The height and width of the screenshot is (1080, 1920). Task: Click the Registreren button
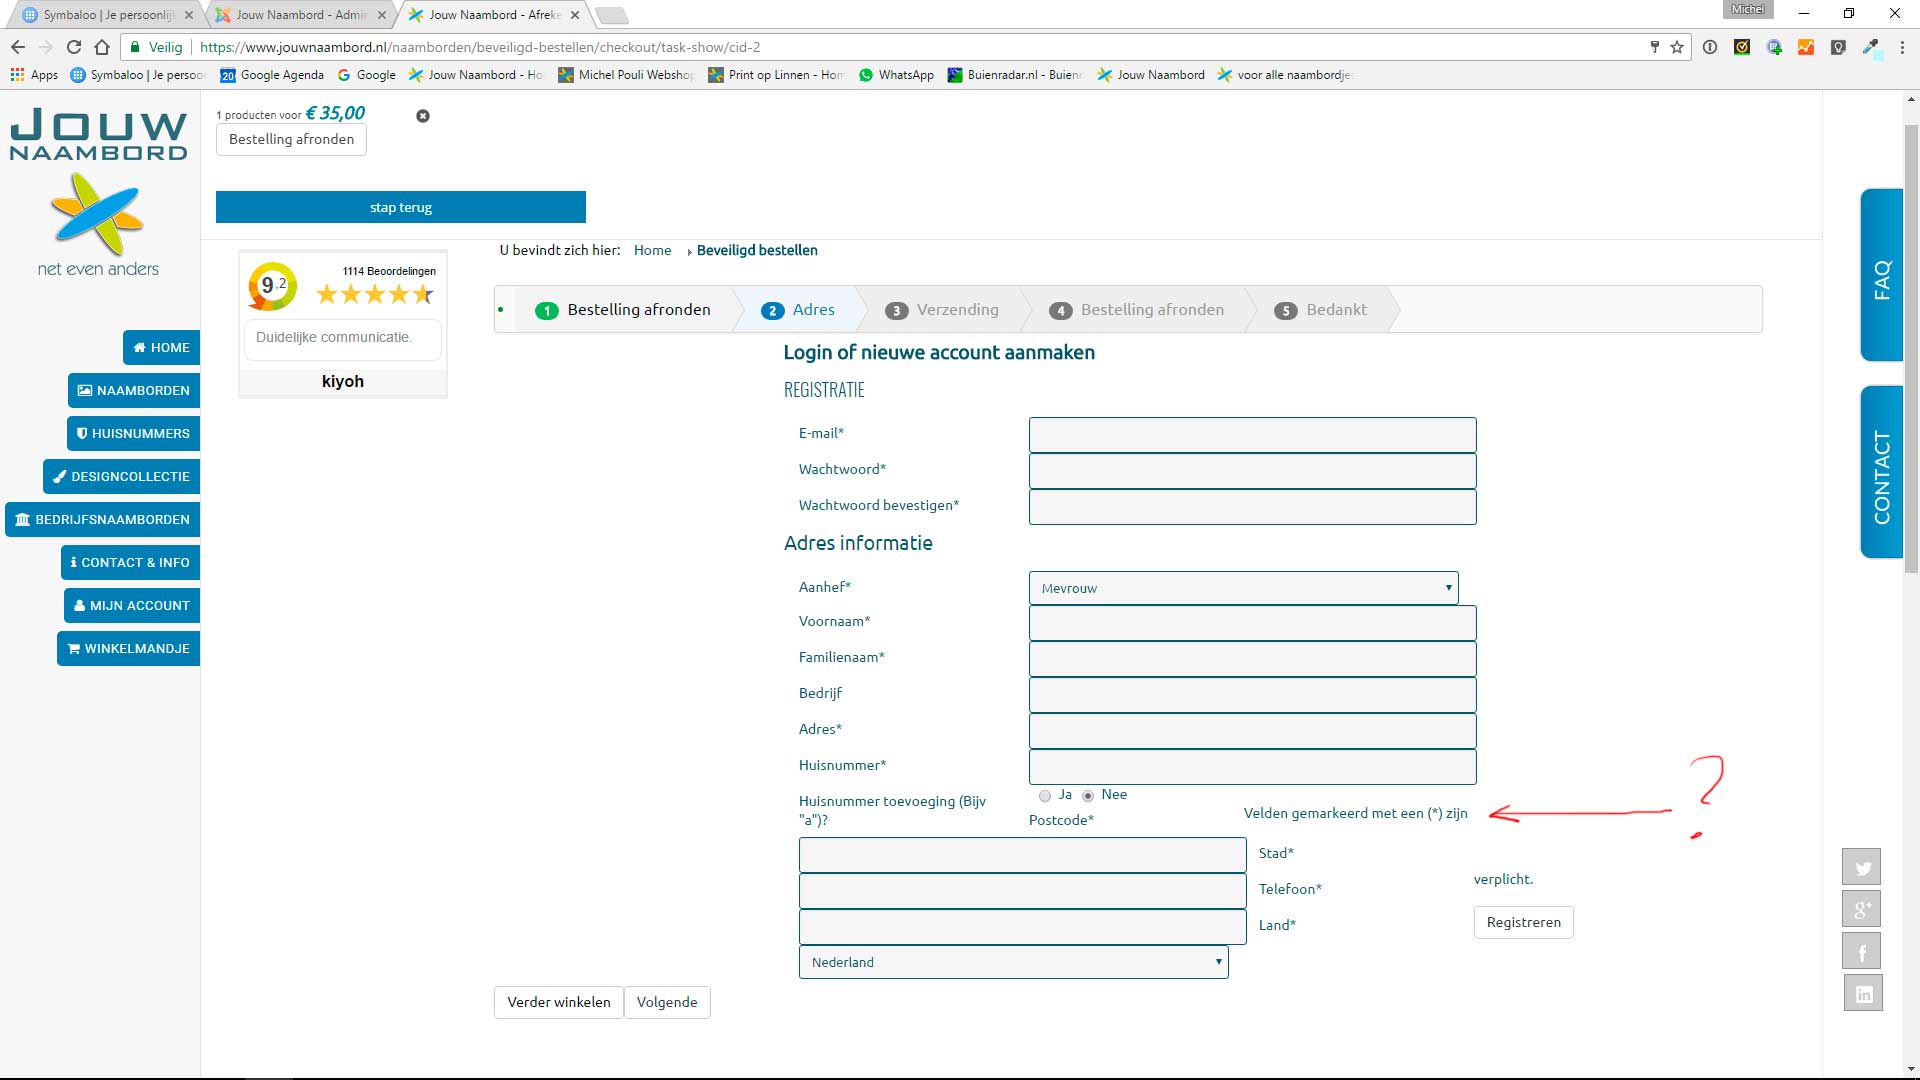1523,922
